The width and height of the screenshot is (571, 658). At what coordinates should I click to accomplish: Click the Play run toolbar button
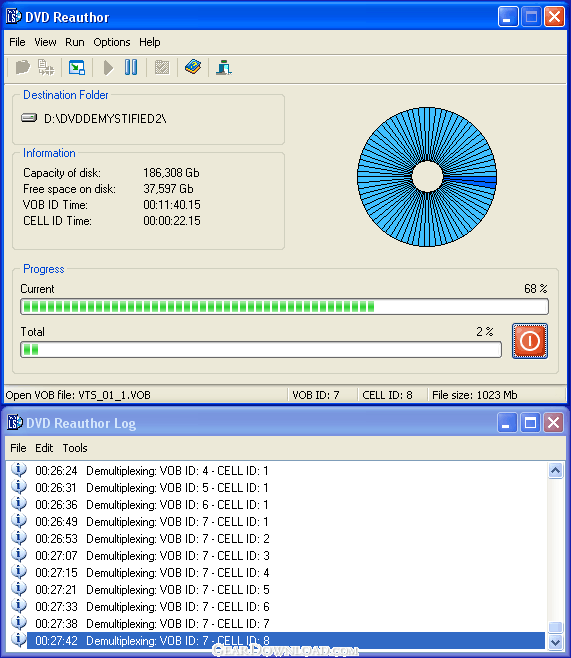(108, 67)
